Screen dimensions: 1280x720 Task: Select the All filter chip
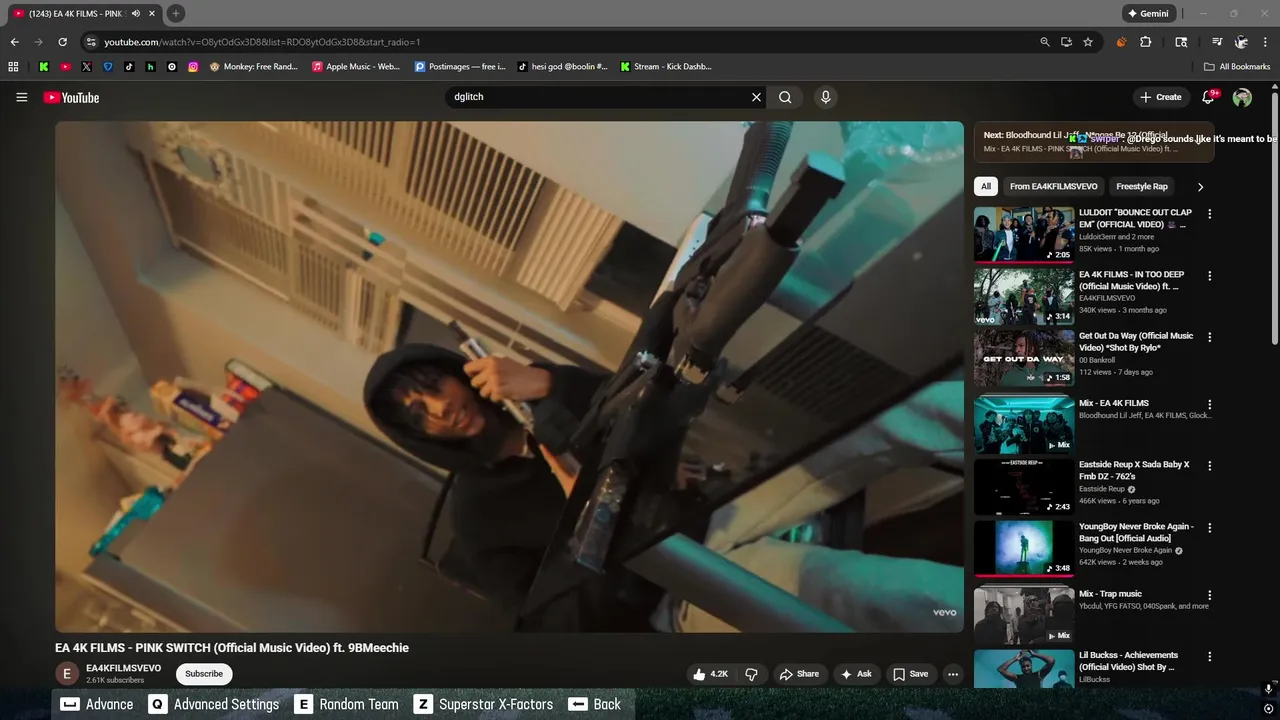[986, 186]
